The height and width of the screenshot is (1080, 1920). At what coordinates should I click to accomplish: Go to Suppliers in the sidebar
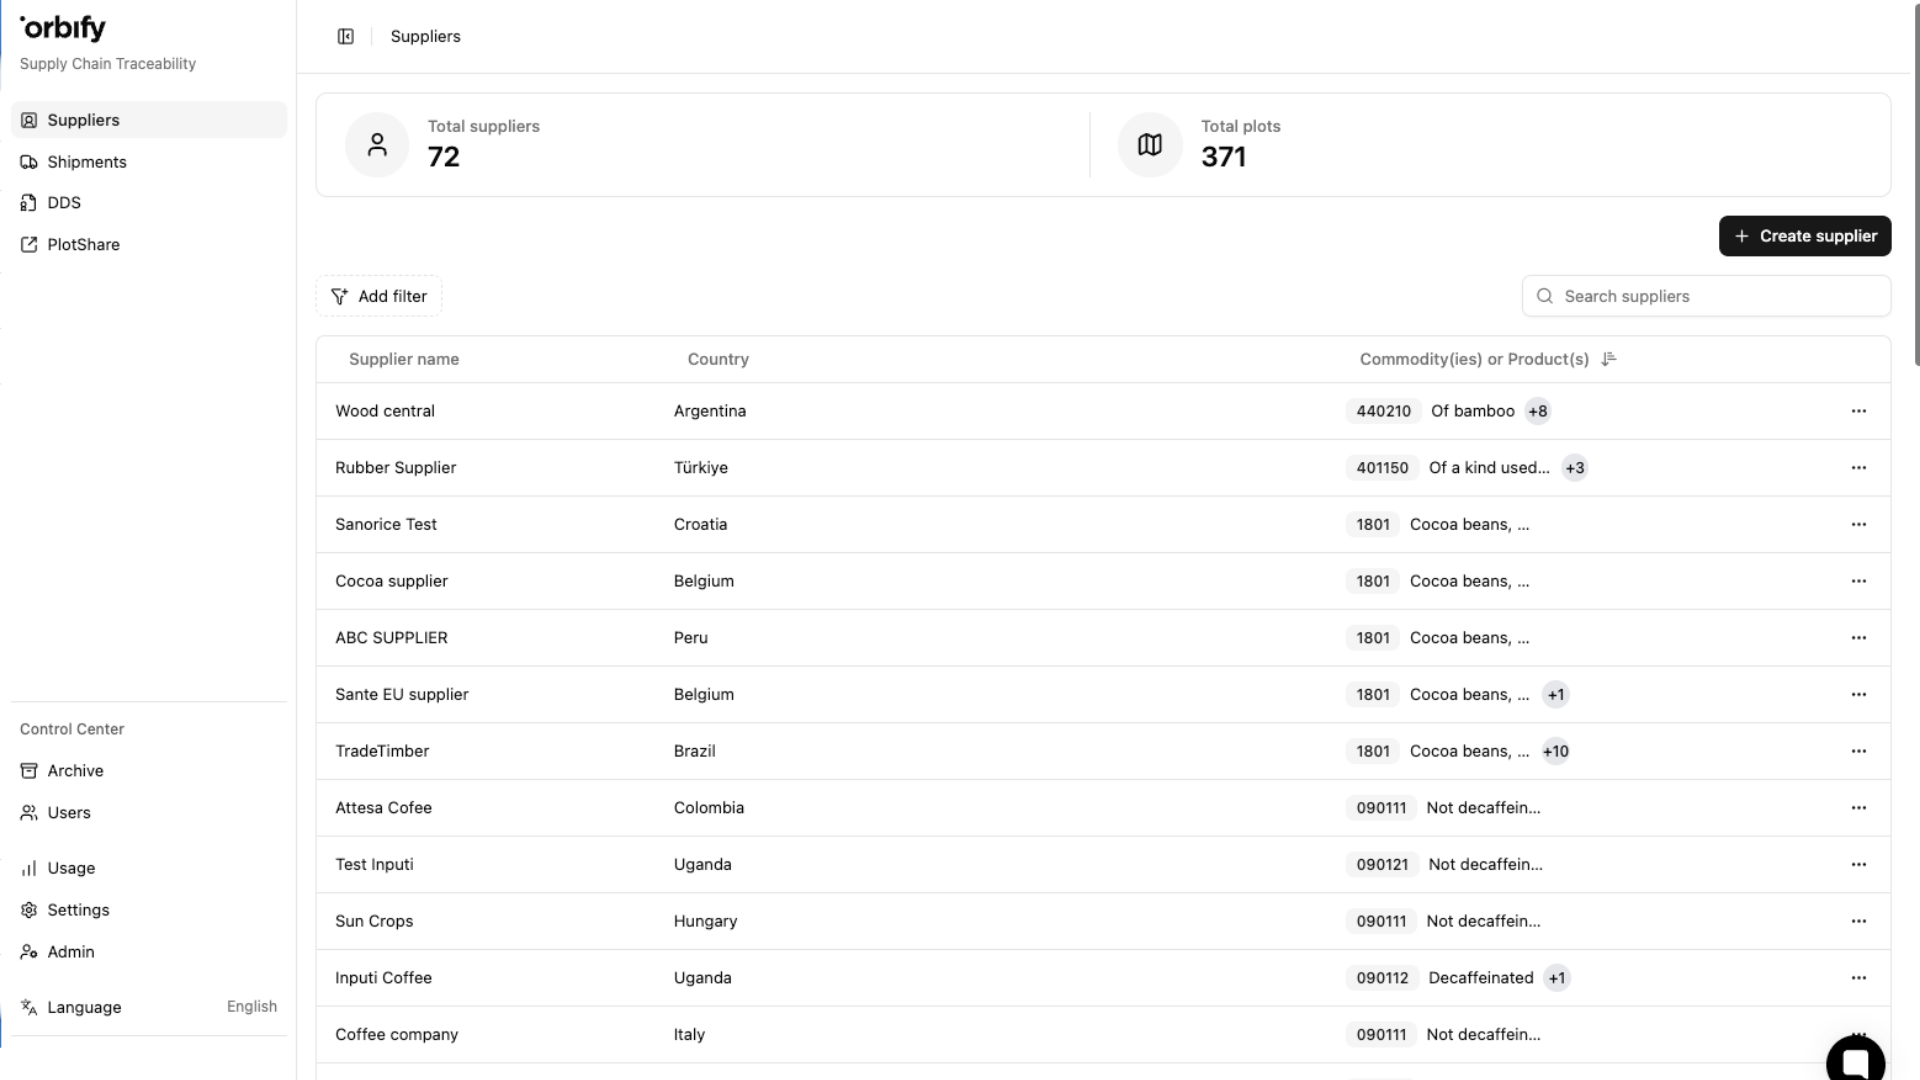tap(149, 120)
